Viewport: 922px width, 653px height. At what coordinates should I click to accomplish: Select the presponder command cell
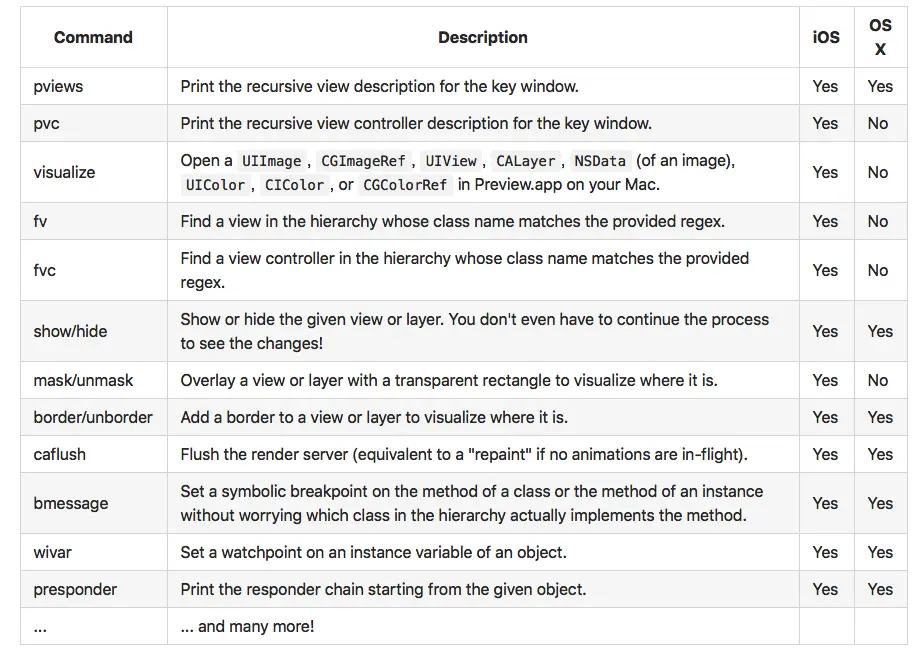click(75, 589)
